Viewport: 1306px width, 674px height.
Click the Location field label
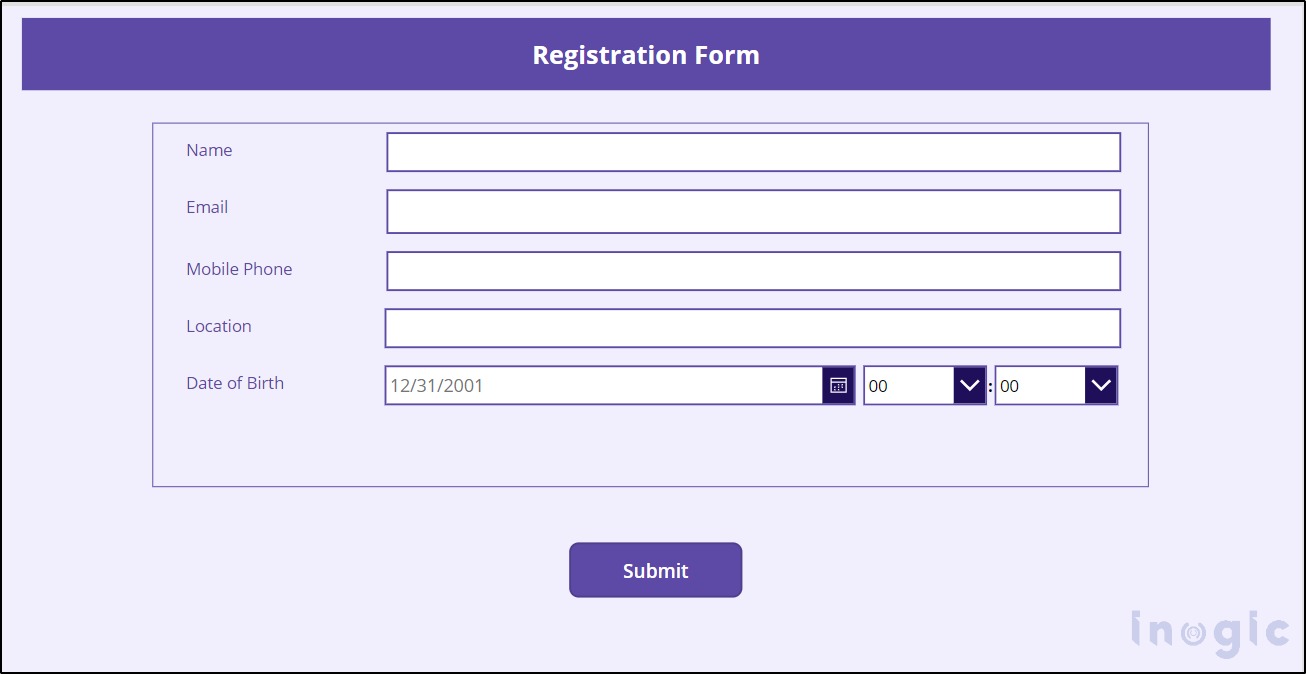click(218, 326)
